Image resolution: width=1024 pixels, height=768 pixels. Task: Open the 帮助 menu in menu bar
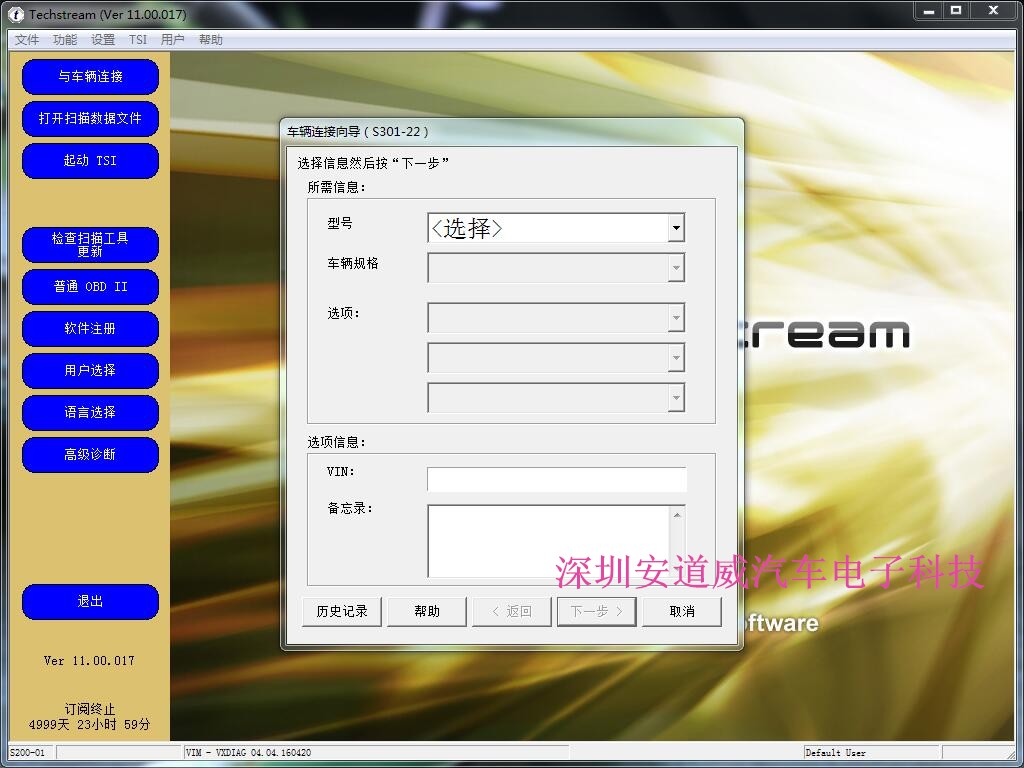[210, 40]
